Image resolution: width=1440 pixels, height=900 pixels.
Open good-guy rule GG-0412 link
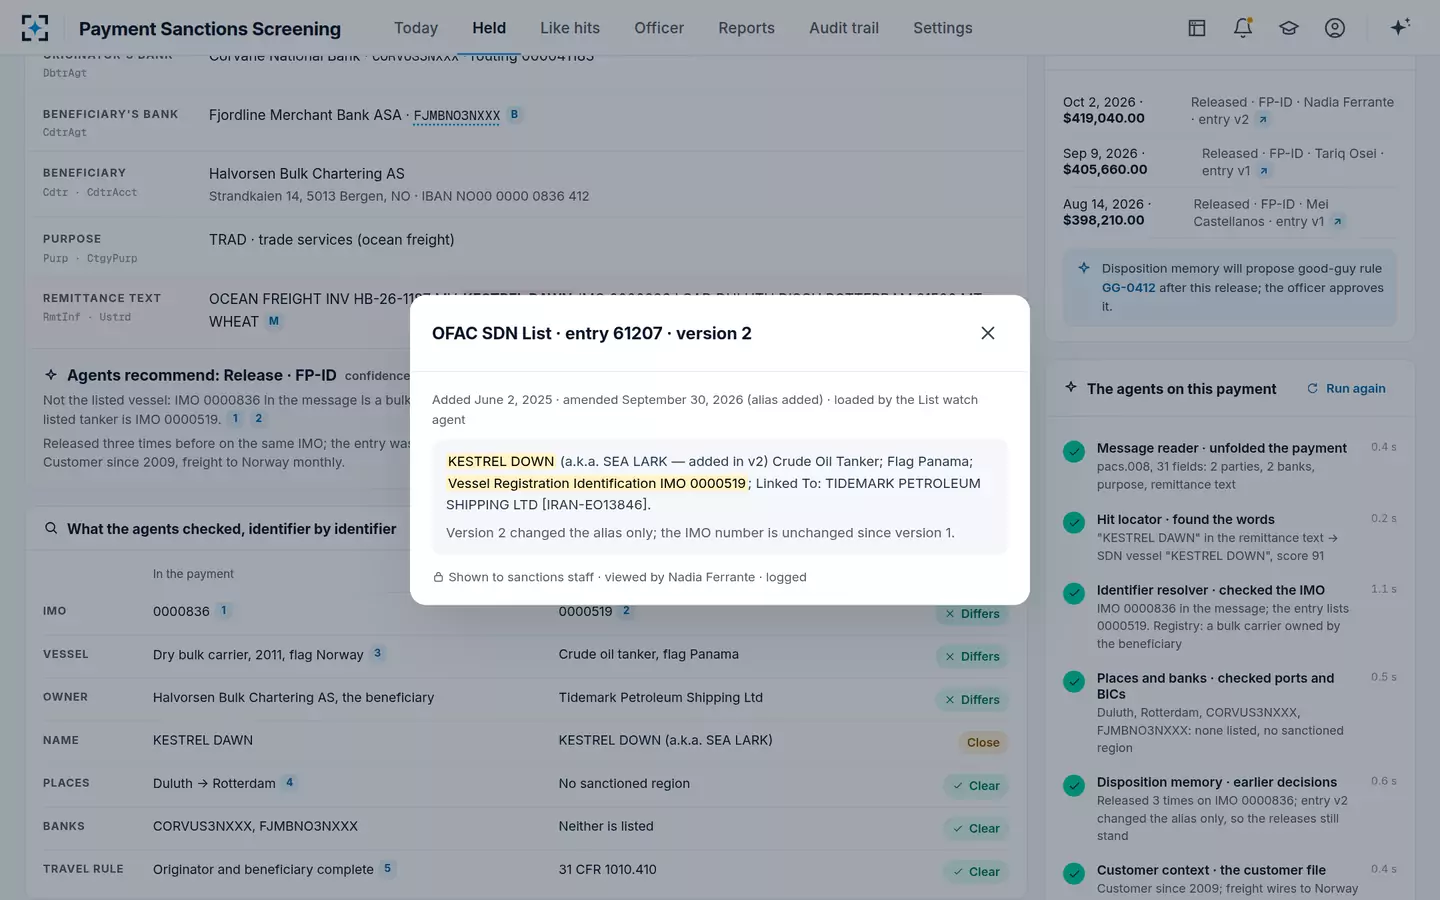pyautogui.click(x=1128, y=288)
